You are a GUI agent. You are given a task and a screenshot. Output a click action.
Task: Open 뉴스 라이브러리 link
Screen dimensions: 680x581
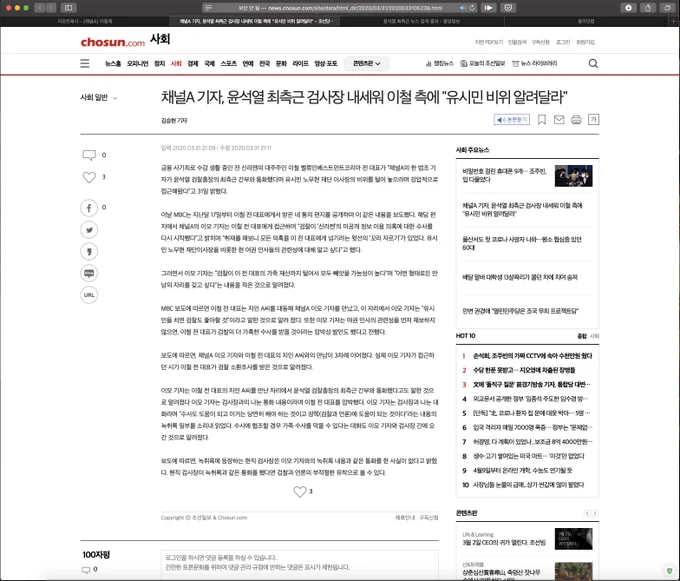(535, 64)
